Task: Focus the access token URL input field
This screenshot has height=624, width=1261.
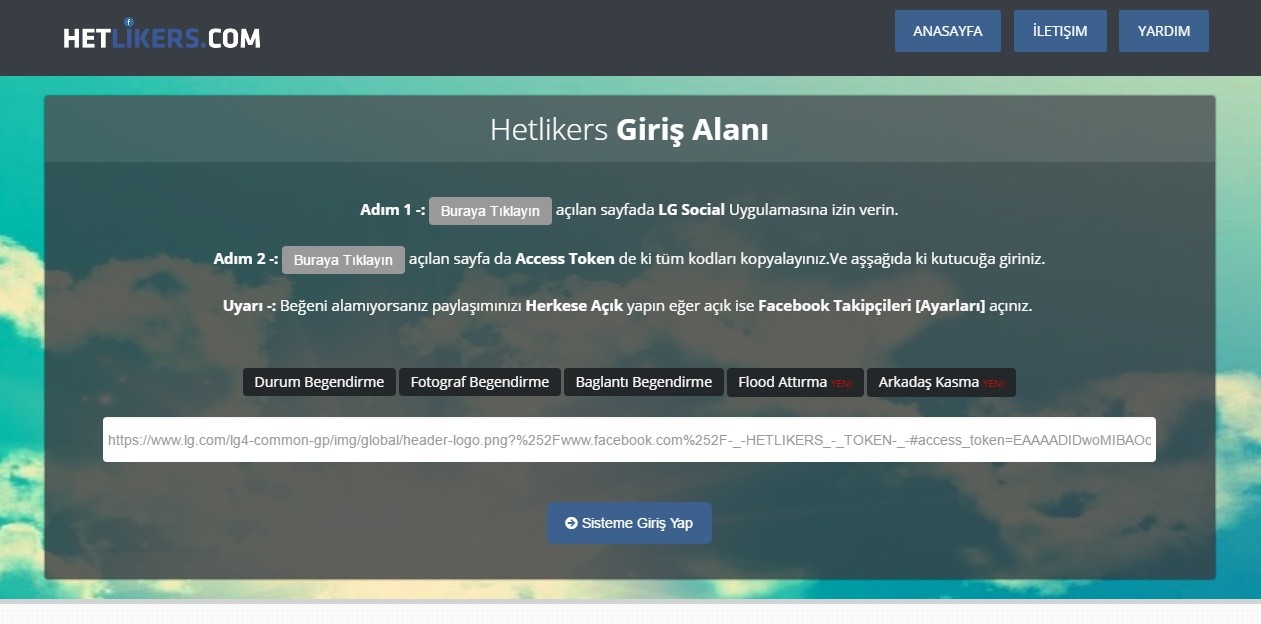Action: click(x=629, y=439)
